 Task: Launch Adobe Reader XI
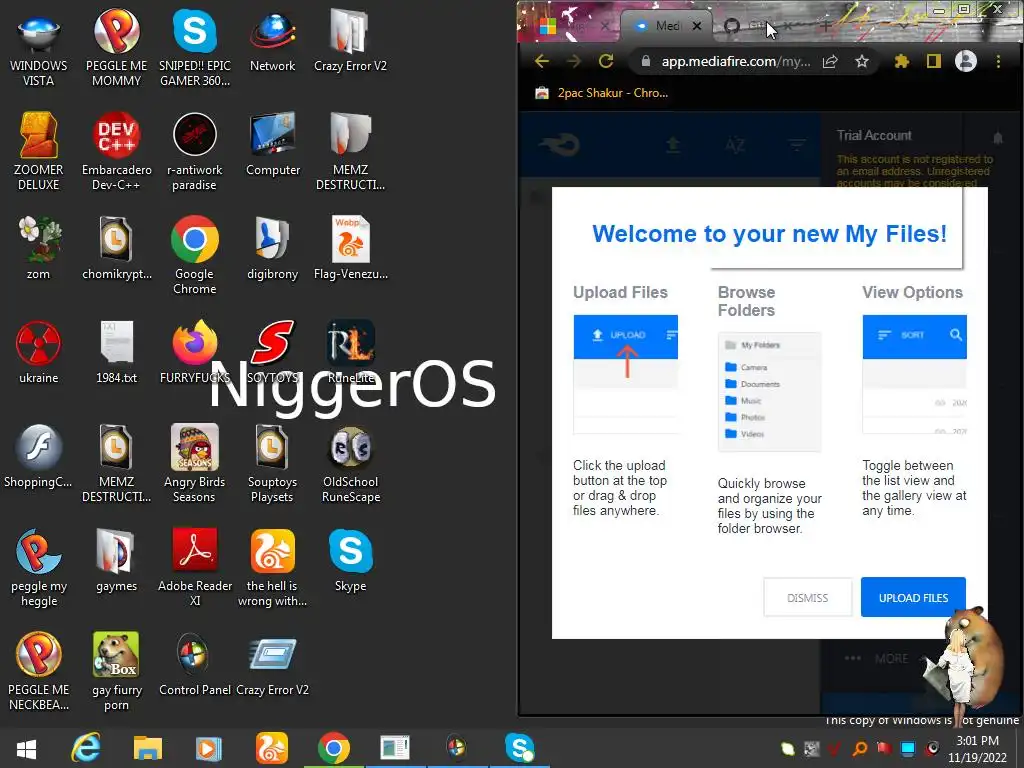(195, 568)
